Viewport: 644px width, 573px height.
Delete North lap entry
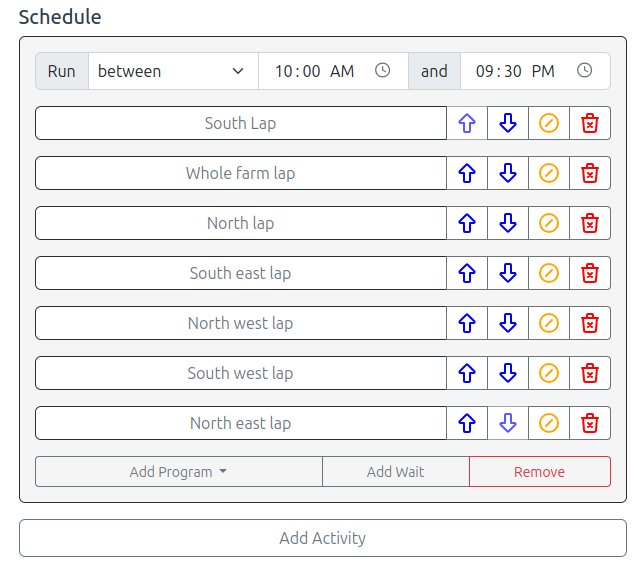coord(590,223)
